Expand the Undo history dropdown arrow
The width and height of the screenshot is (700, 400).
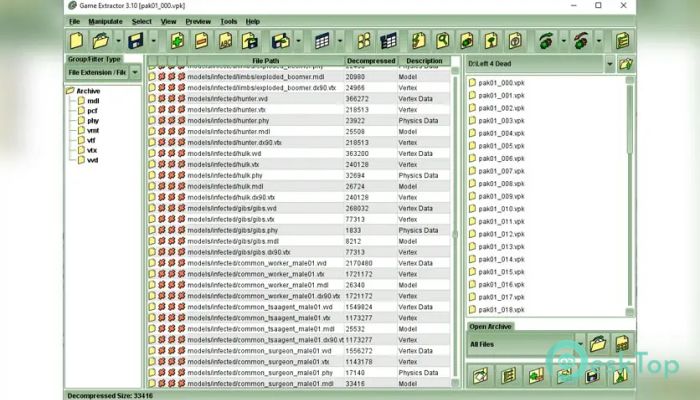[x=563, y=41]
